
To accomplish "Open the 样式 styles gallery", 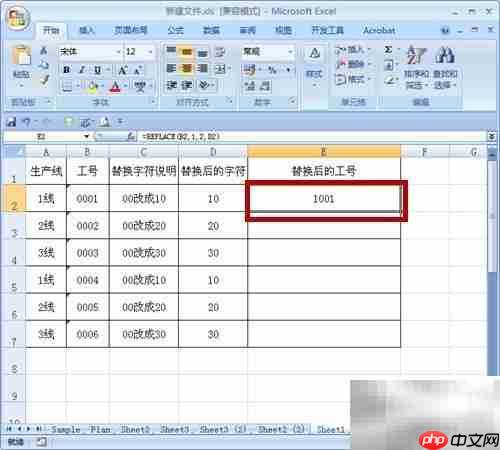I will click(314, 67).
